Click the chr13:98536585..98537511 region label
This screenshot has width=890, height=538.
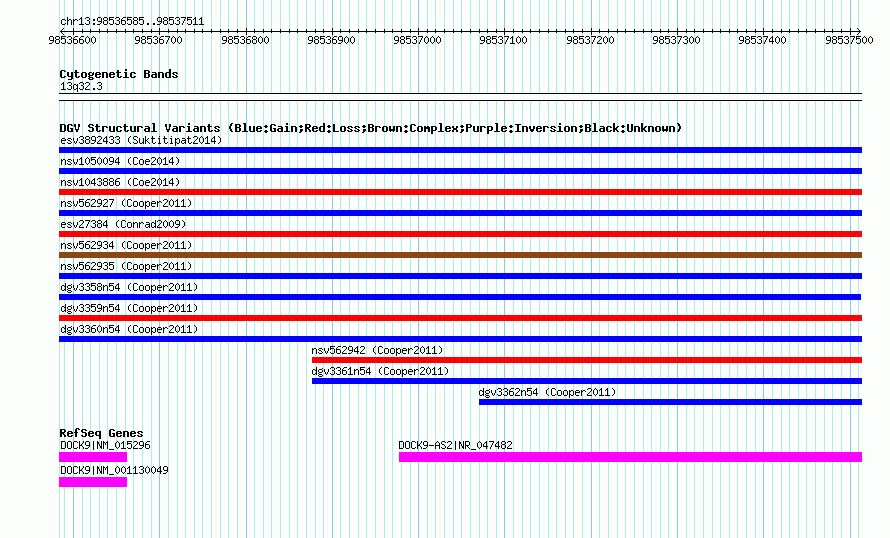(132, 22)
